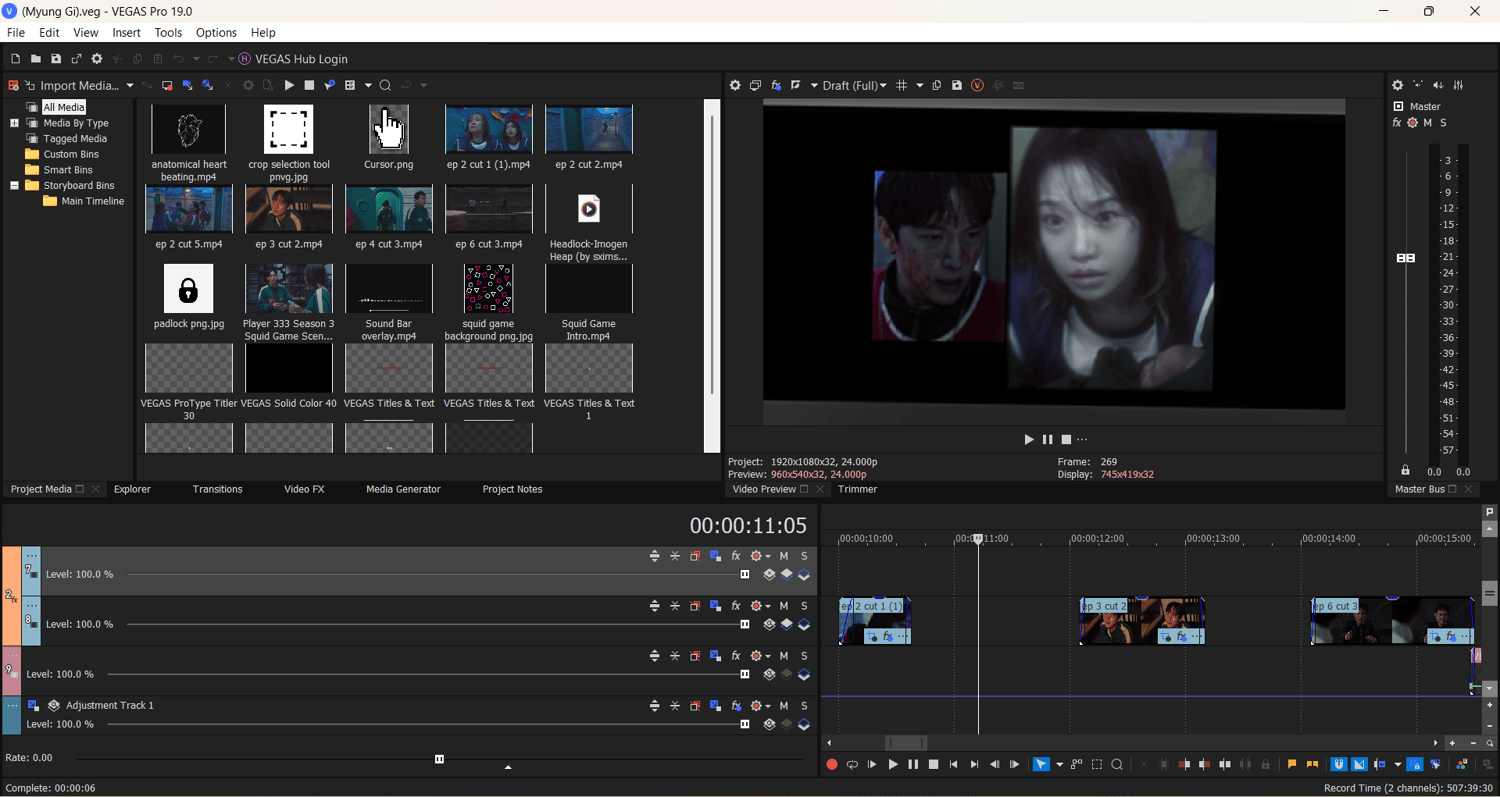Start capture video in Project Media toolbar
1500x797 pixels.
tap(168, 86)
